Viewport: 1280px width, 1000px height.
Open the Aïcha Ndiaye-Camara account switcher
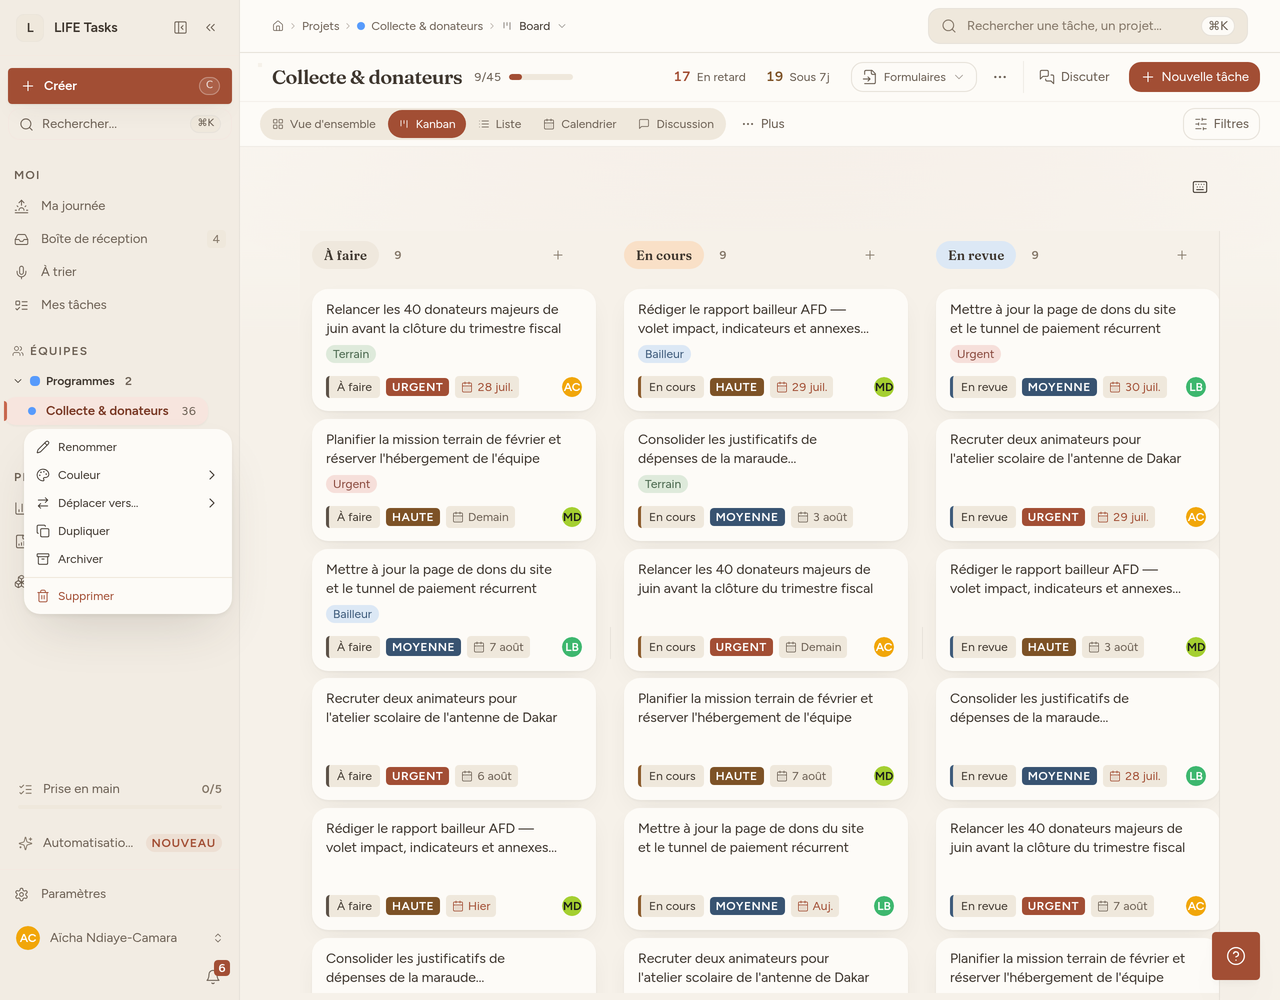point(120,938)
